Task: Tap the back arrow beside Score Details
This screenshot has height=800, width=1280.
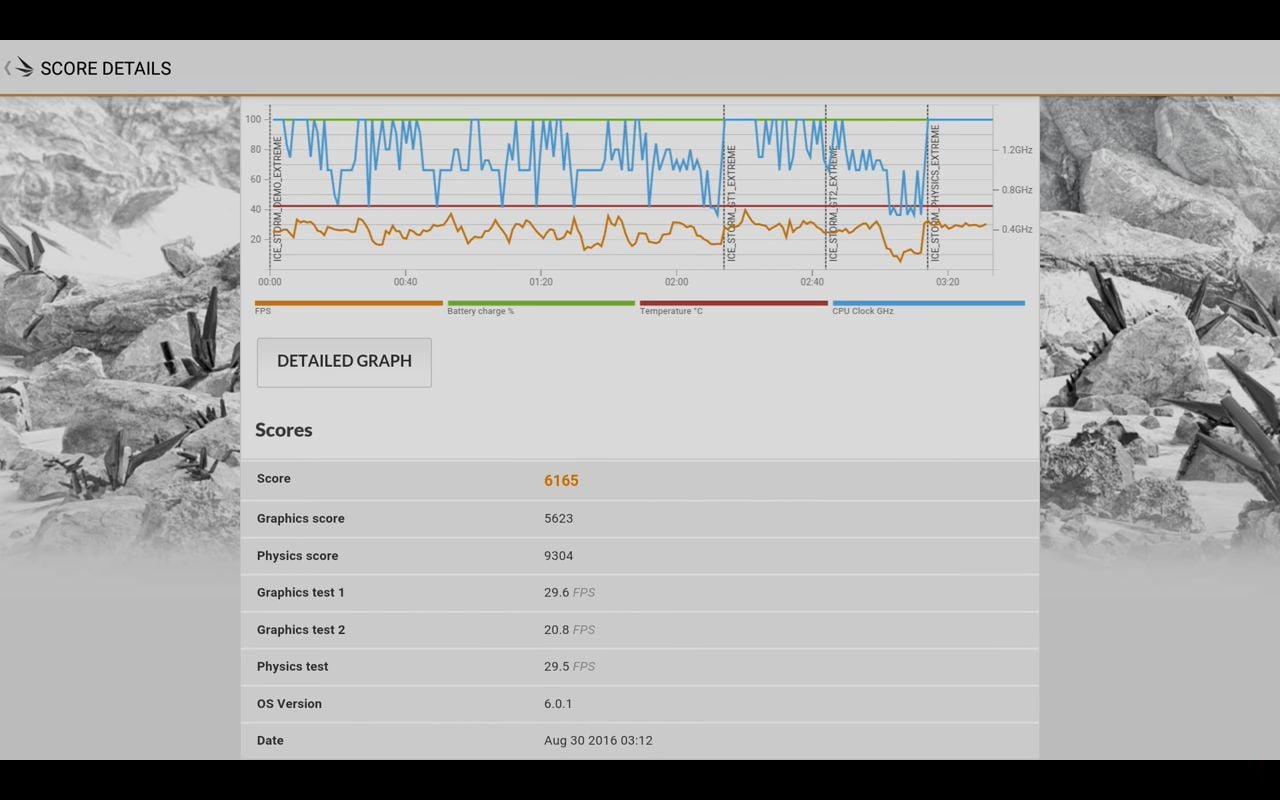Action: point(7,68)
